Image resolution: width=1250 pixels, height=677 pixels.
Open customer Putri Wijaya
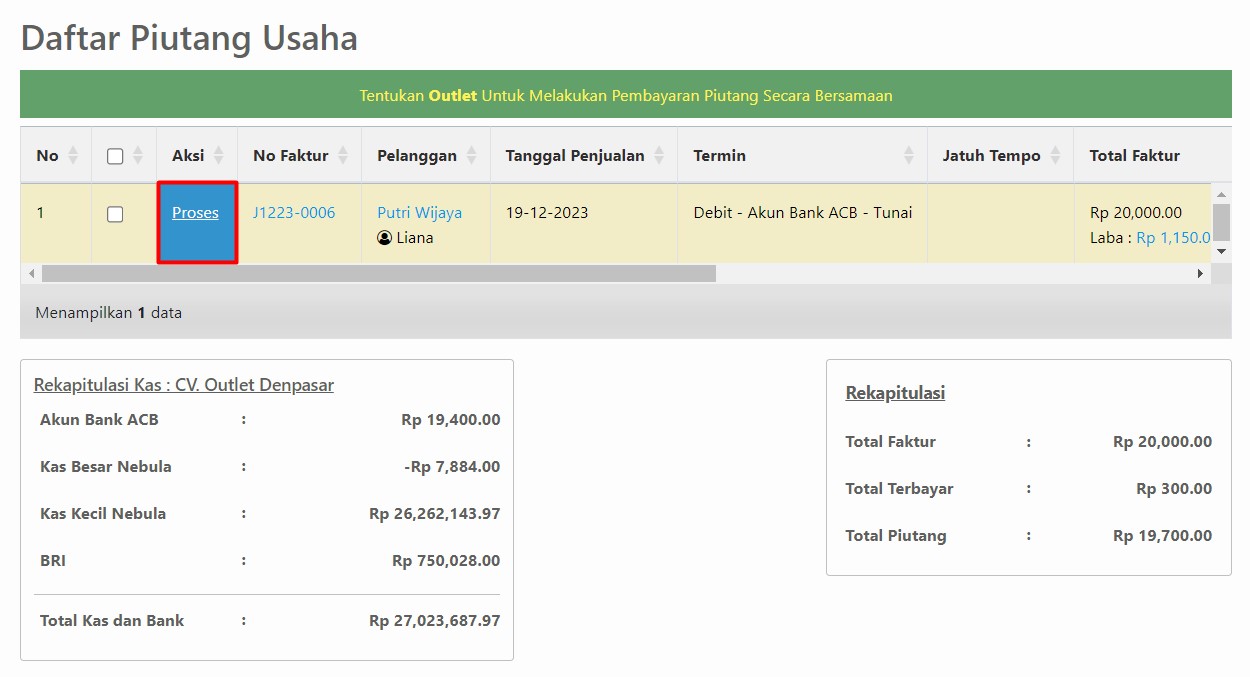[419, 213]
